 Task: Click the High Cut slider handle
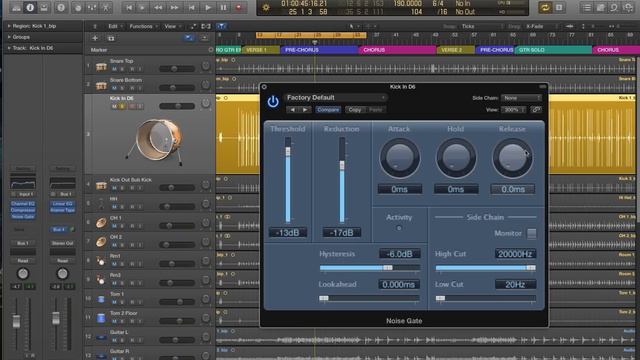tap(531, 268)
